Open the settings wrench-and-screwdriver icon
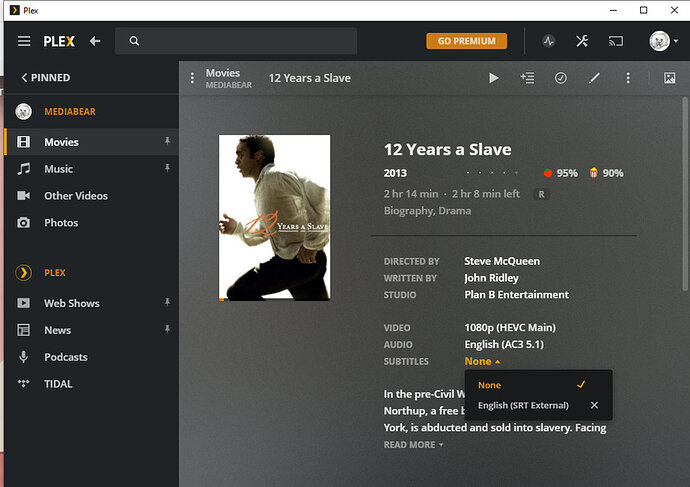Image resolution: width=690 pixels, height=487 pixels. (582, 41)
